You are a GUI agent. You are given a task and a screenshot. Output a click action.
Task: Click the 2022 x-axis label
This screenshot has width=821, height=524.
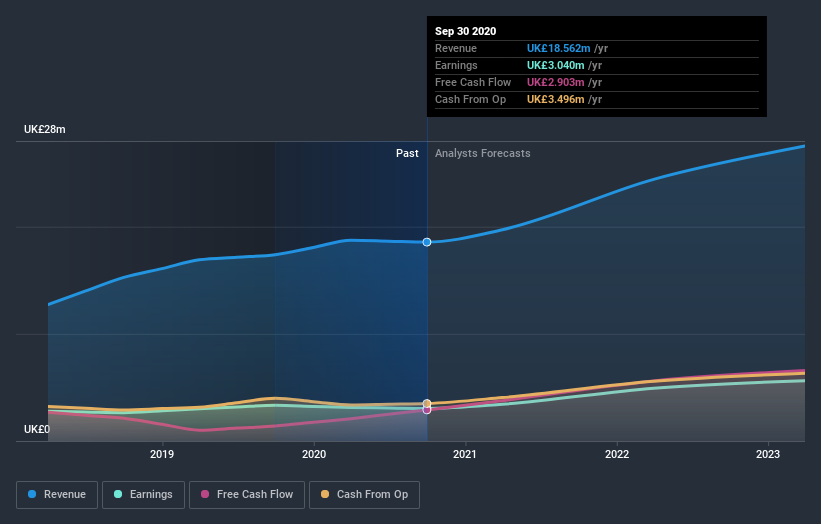[617, 454]
